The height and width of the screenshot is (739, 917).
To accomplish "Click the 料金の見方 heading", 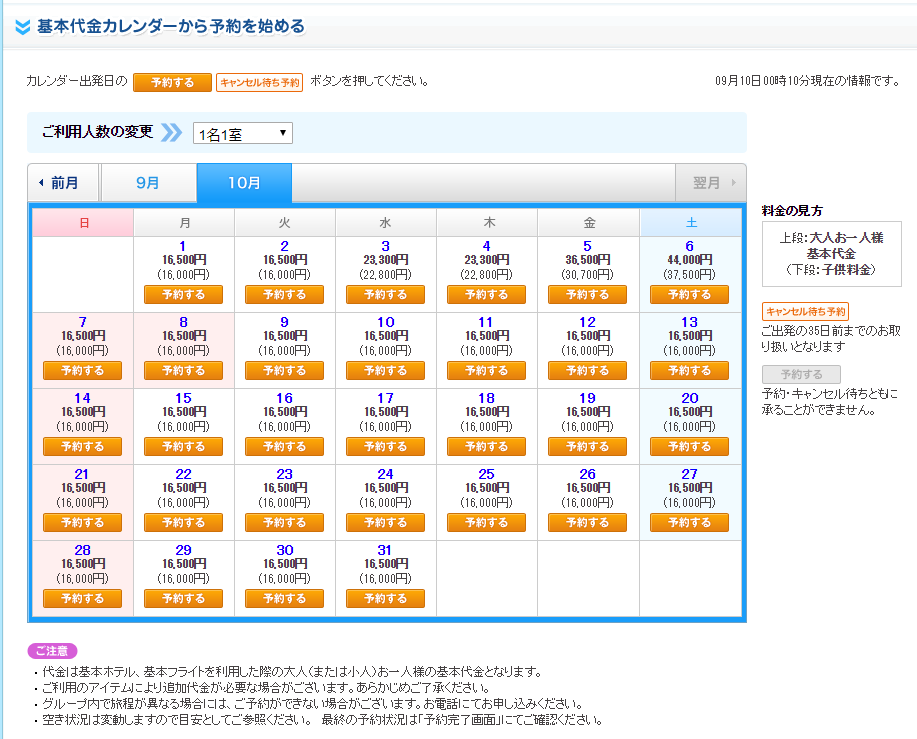I will 792,211.
